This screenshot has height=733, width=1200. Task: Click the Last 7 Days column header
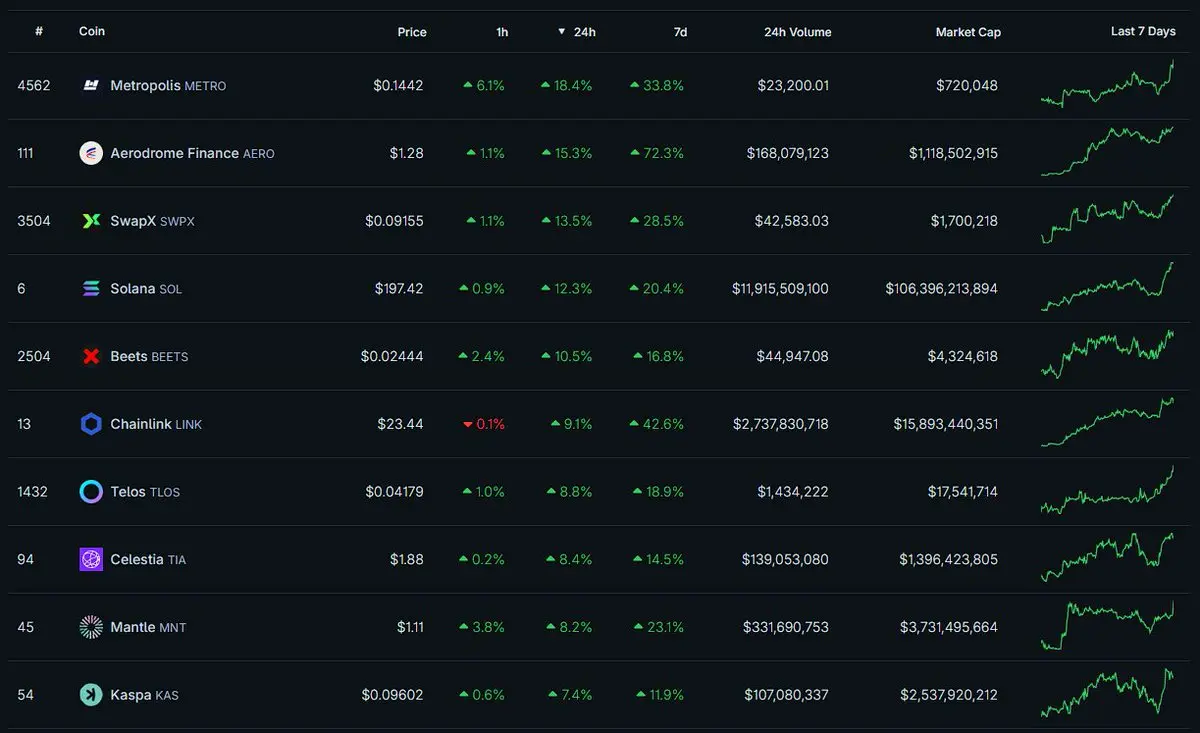tap(1143, 31)
